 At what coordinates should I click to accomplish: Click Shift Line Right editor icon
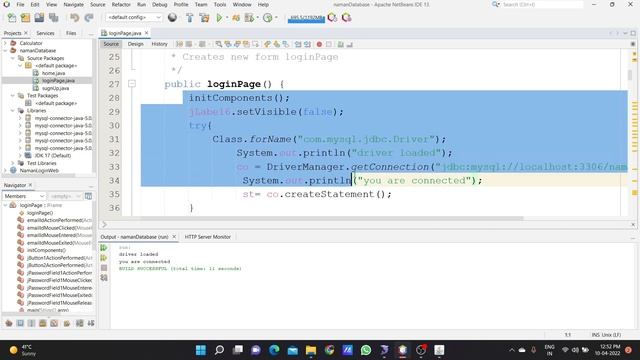[307, 44]
